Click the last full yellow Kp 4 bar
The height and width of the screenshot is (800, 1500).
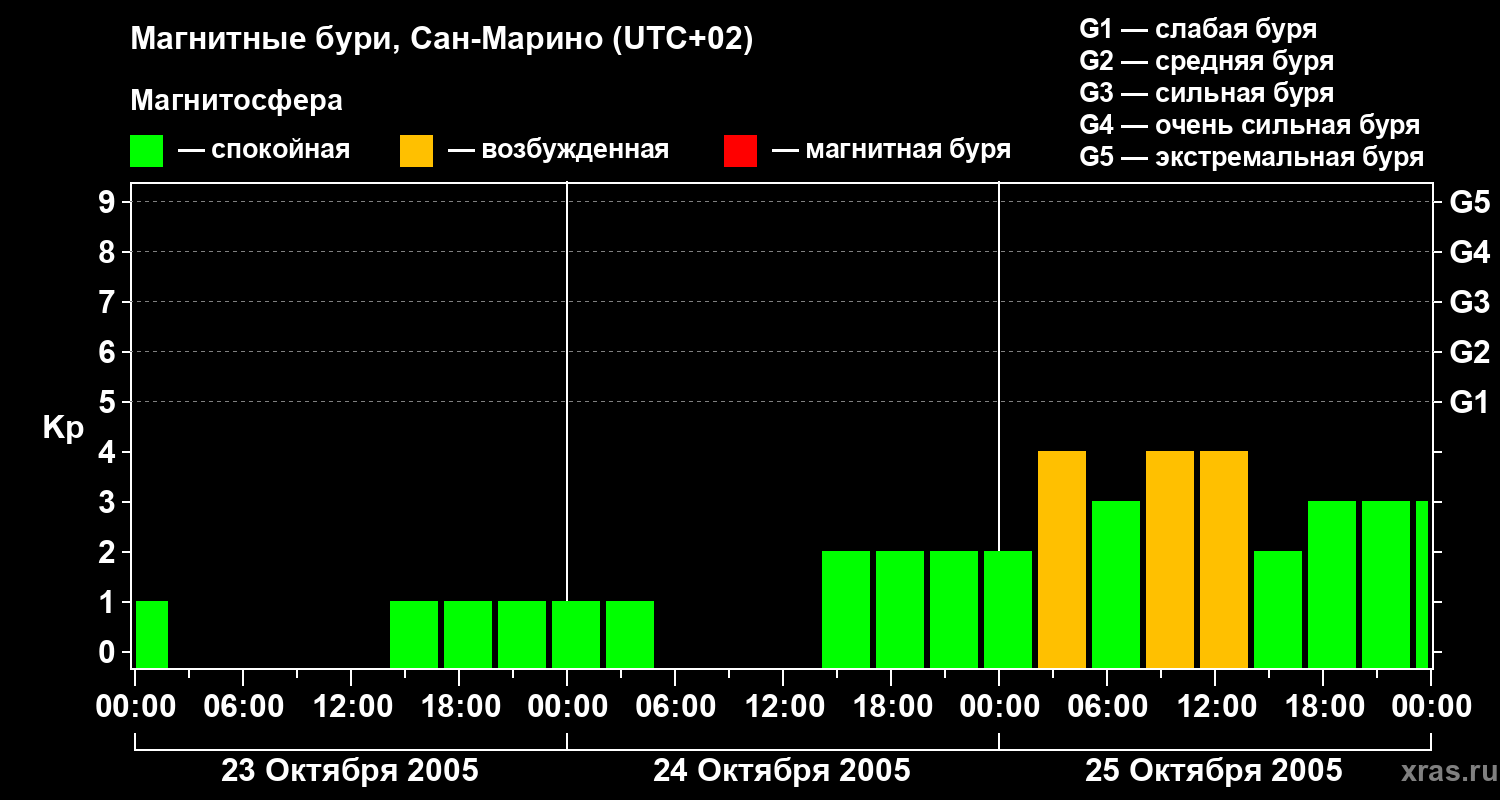pos(1224,560)
